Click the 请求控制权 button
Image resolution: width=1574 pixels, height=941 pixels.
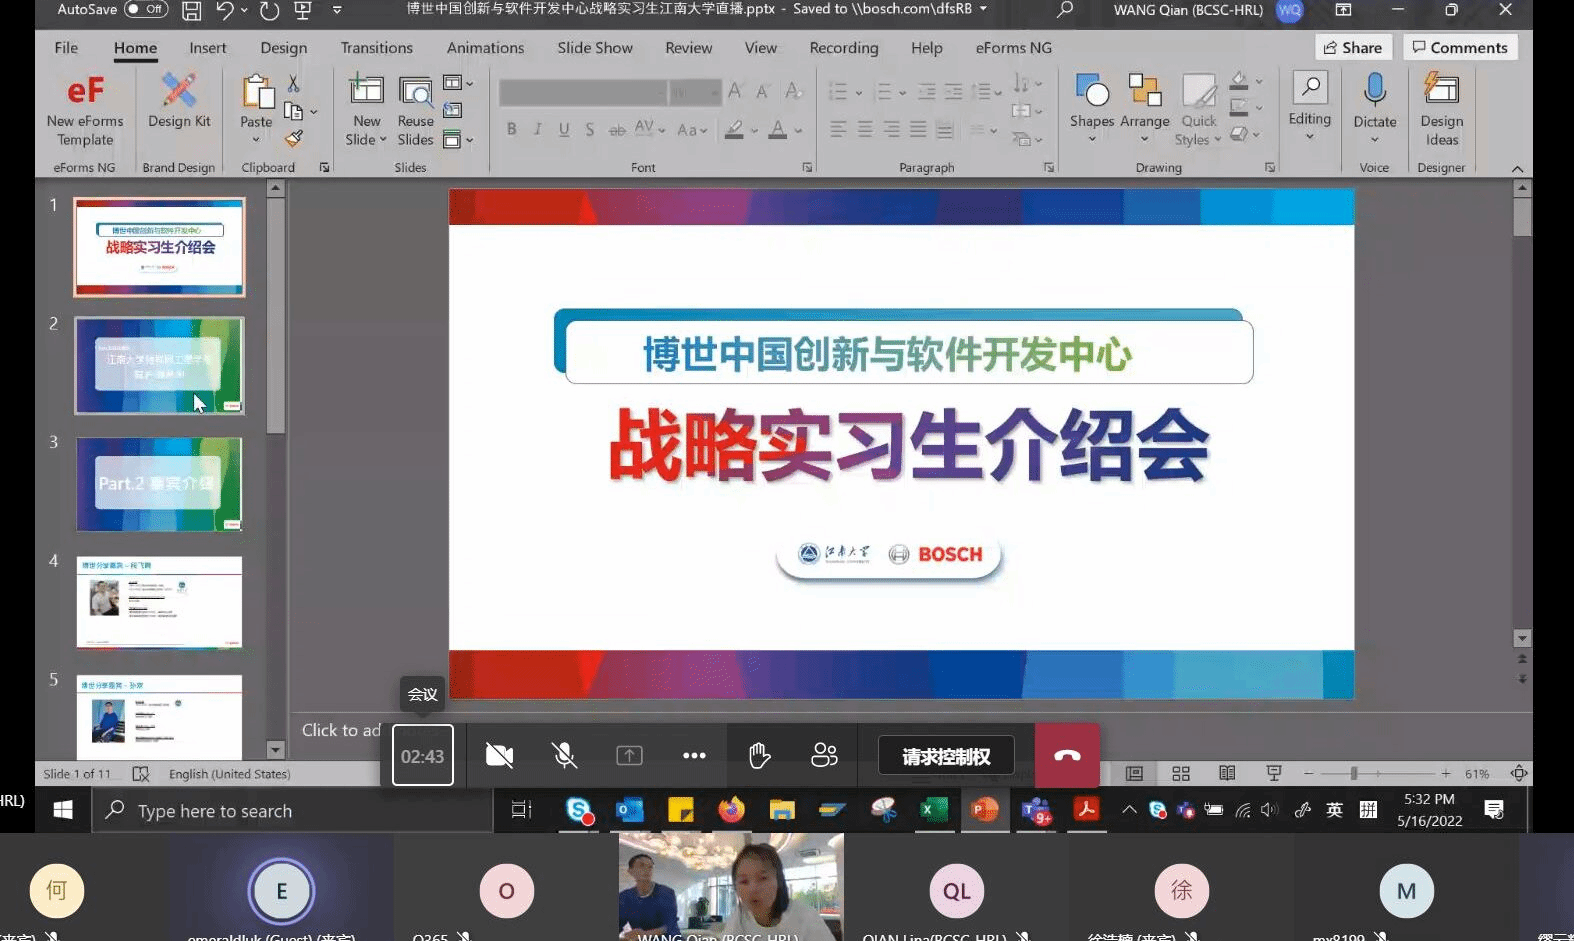click(x=946, y=756)
